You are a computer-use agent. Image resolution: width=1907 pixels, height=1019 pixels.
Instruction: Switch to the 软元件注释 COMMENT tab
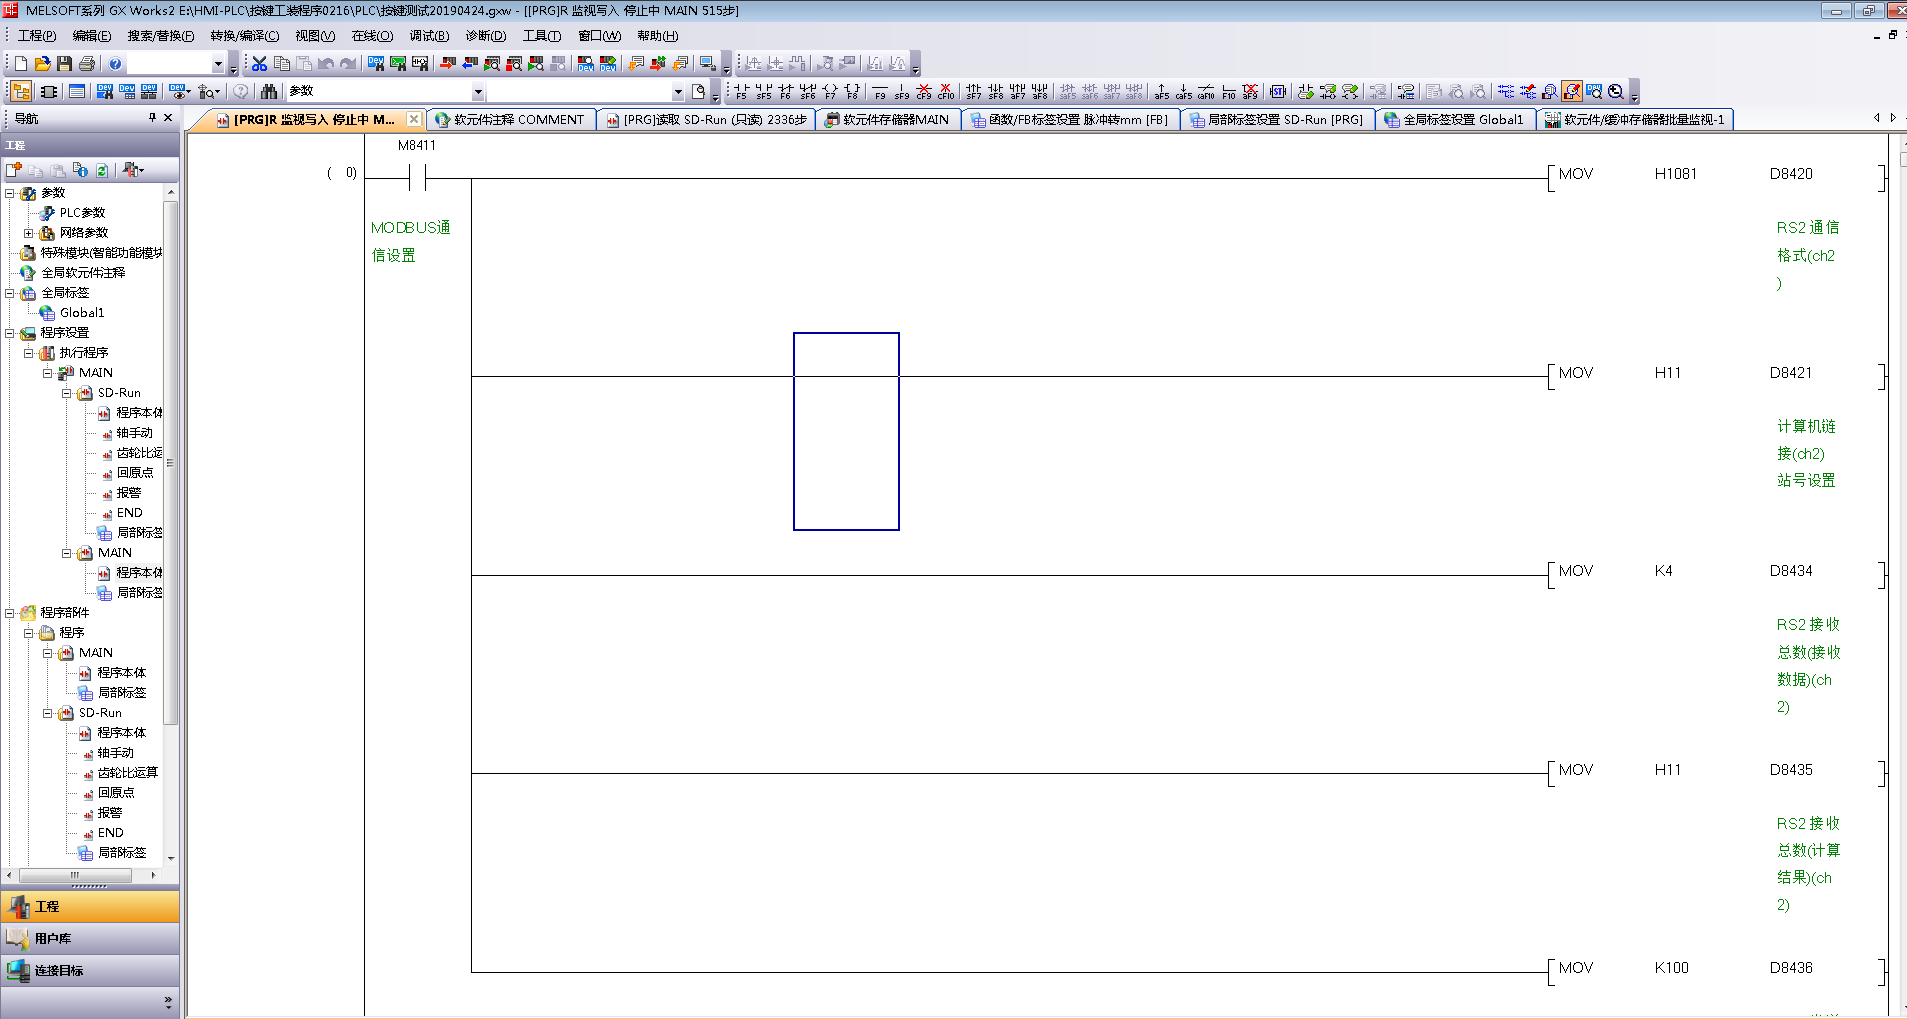coord(511,120)
